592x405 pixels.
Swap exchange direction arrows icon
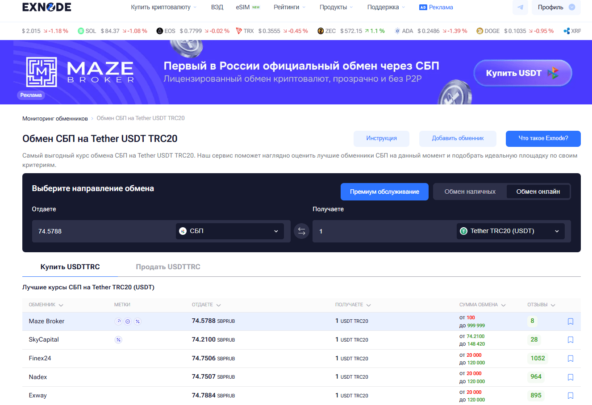coord(301,231)
